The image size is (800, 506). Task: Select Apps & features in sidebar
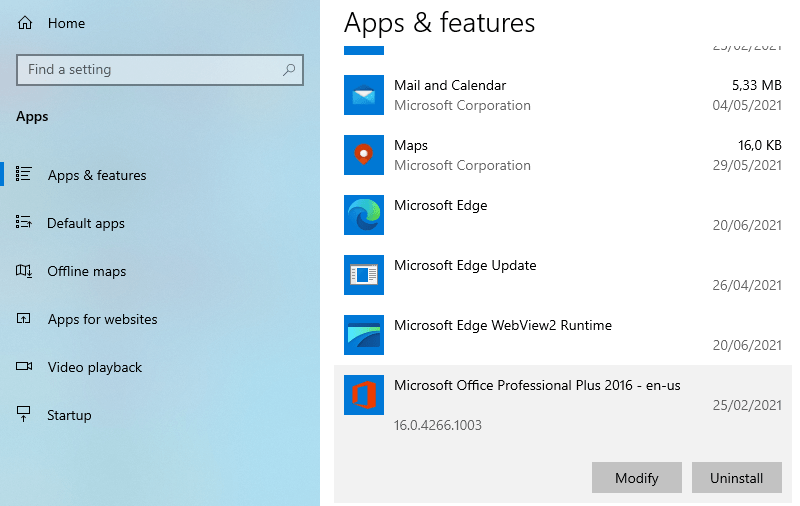[x=97, y=175]
